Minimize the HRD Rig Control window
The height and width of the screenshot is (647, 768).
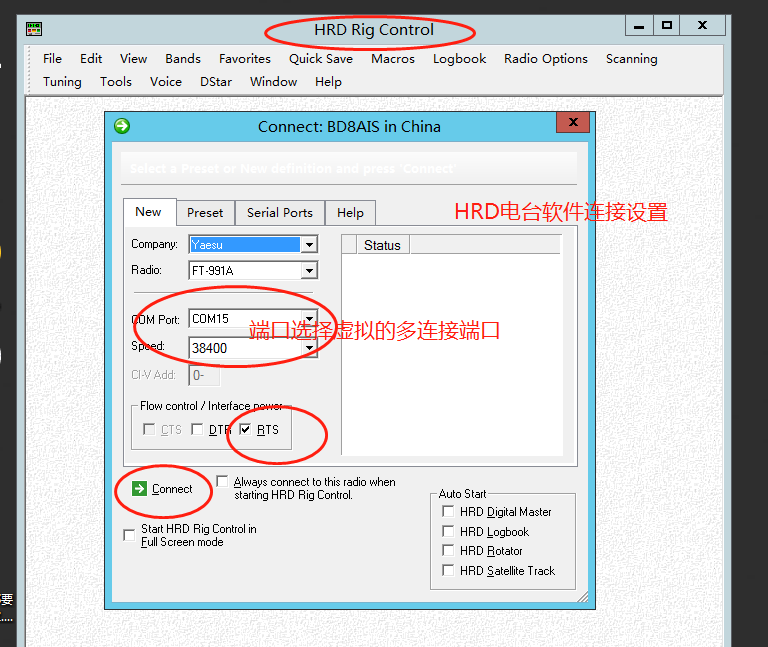tap(639, 26)
